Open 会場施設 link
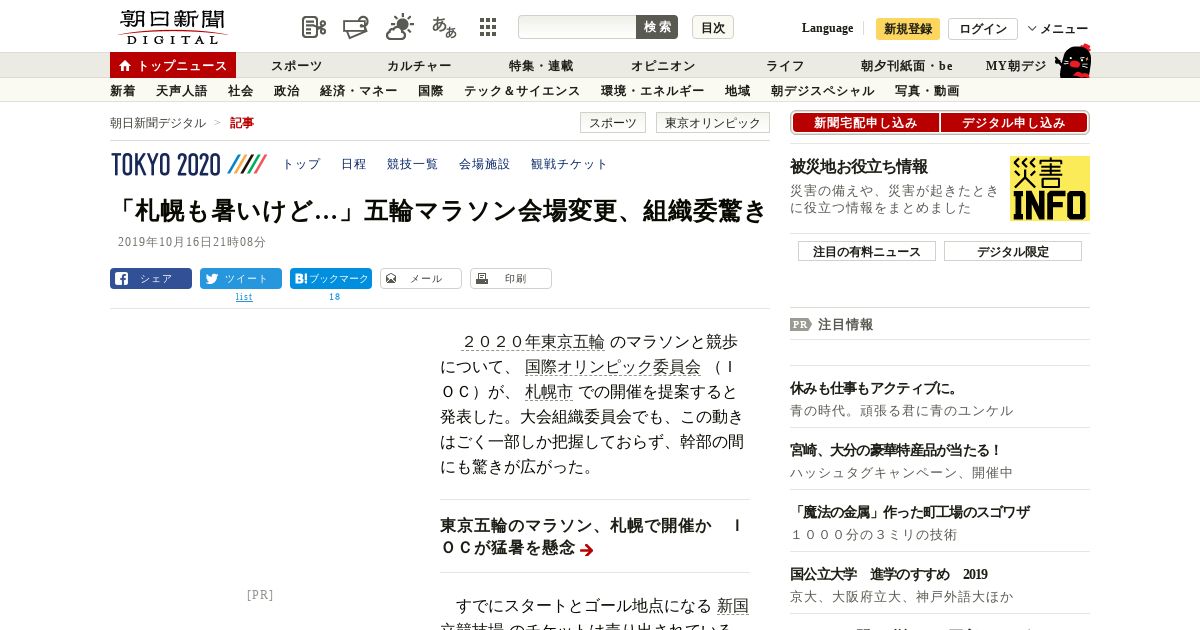 pos(485,164)
